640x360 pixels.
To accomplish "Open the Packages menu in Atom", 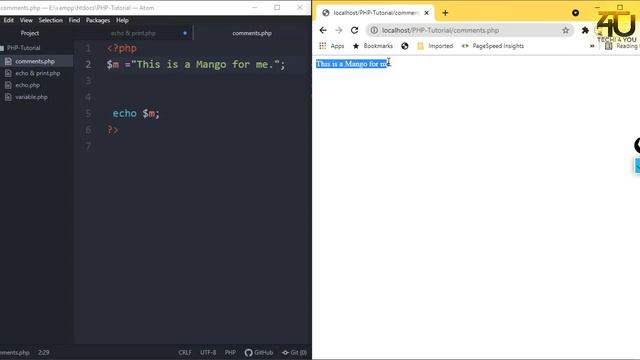I will pyautogui.click(x=98, y=20).
